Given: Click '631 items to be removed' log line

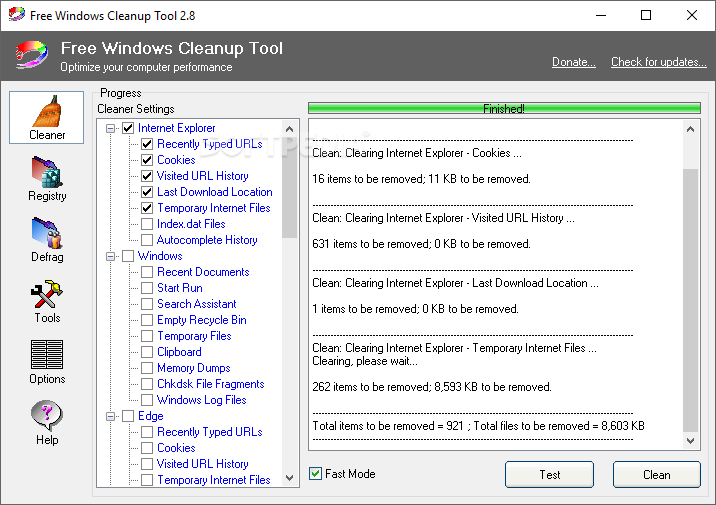Looking at the screenshot, I should [x=421, y=244].
